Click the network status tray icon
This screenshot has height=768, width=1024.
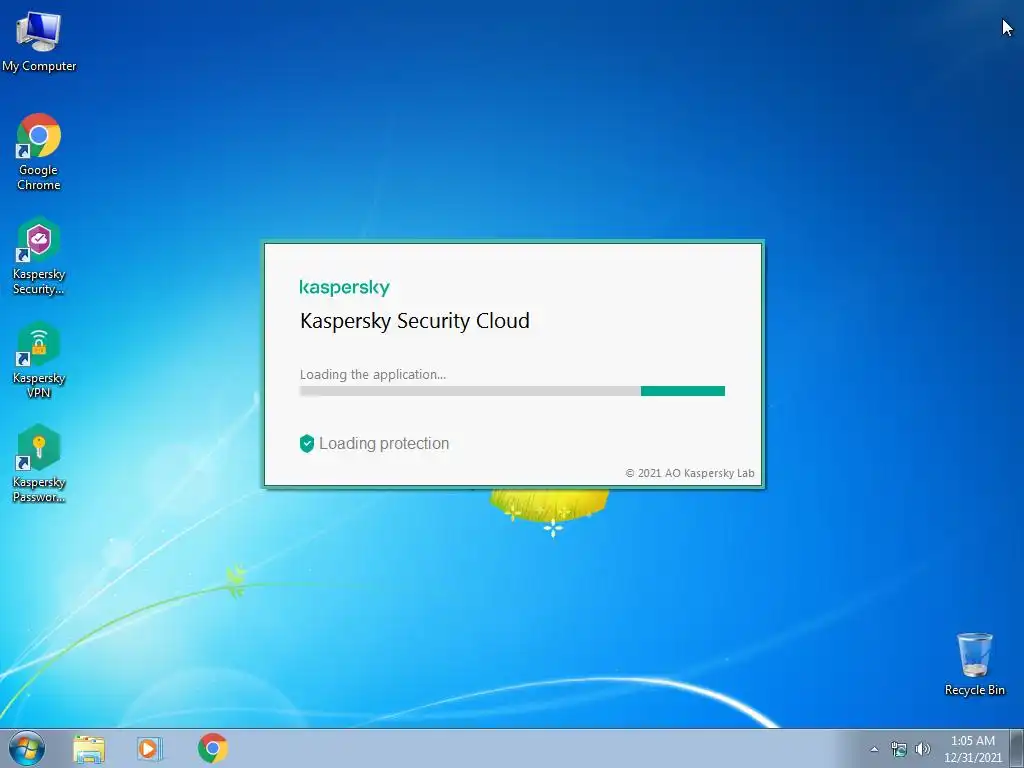coord(899,749)
